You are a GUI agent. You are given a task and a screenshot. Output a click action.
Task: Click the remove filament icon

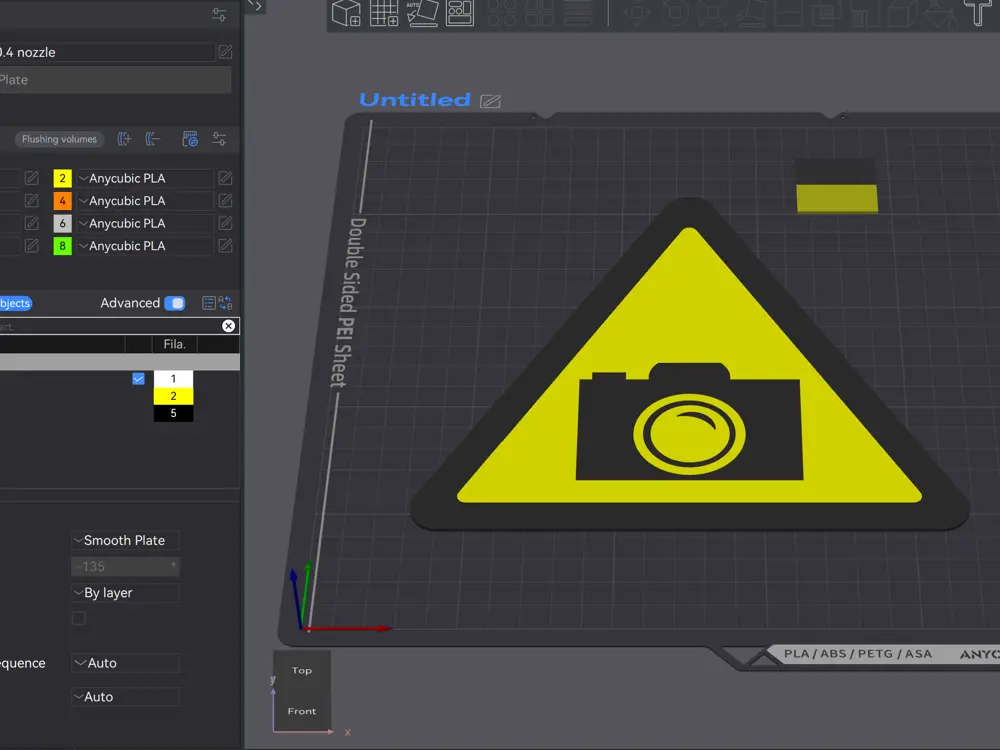(152, 139)
